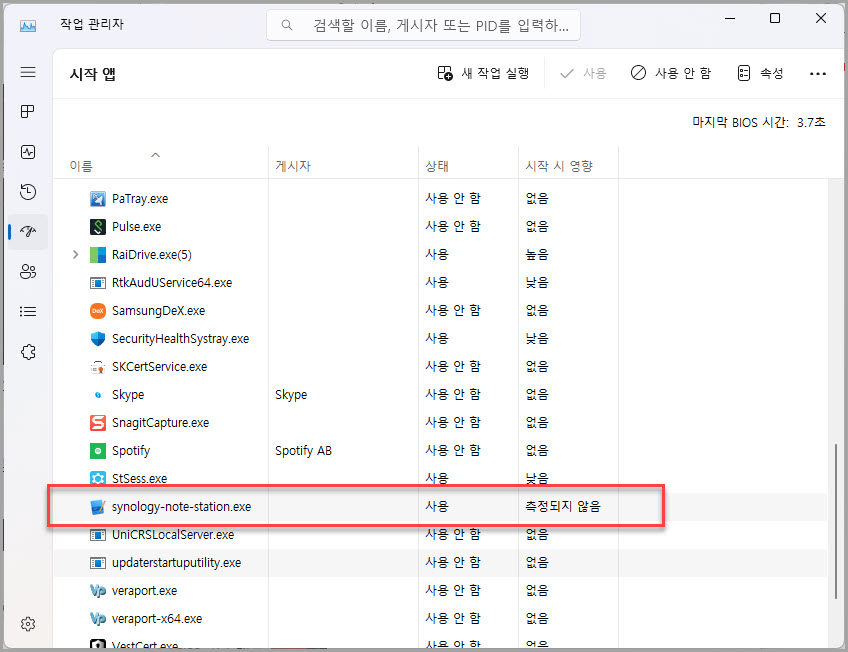848x652 pixels.
Task: Select the PaTray.exe name
Action: point(140,199)
